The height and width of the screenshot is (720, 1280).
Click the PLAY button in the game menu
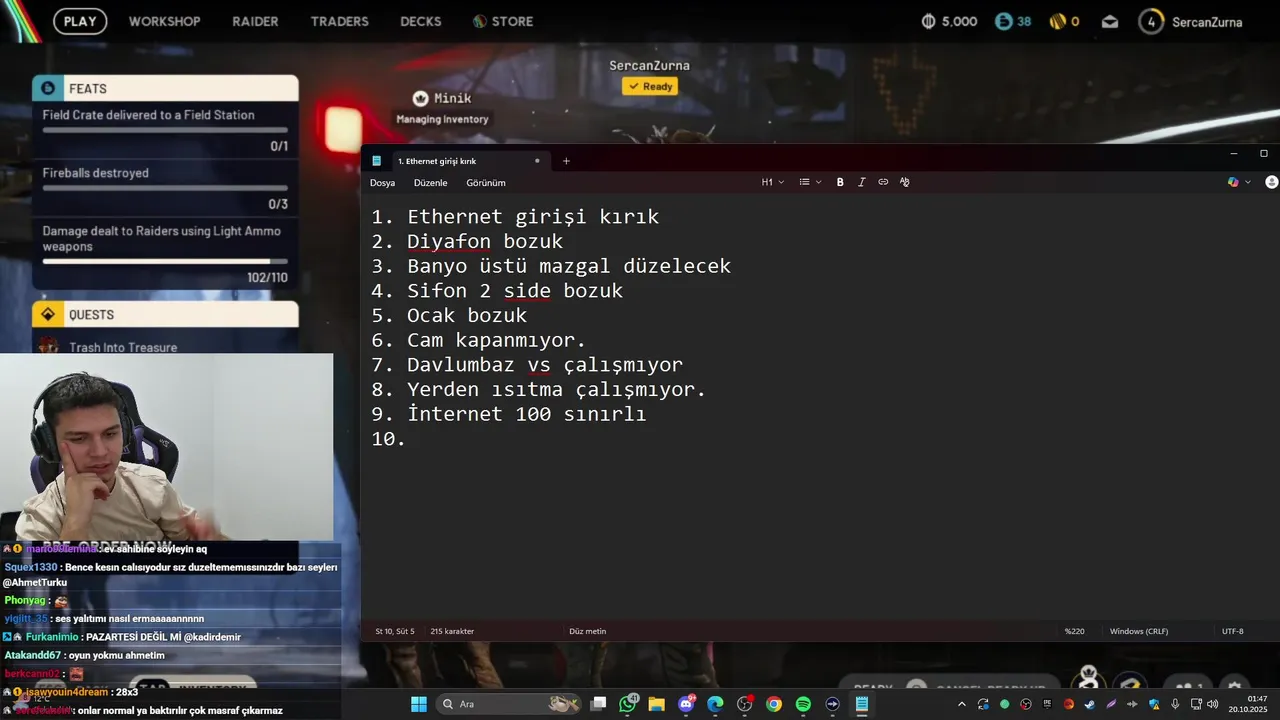tap(80, 21)
